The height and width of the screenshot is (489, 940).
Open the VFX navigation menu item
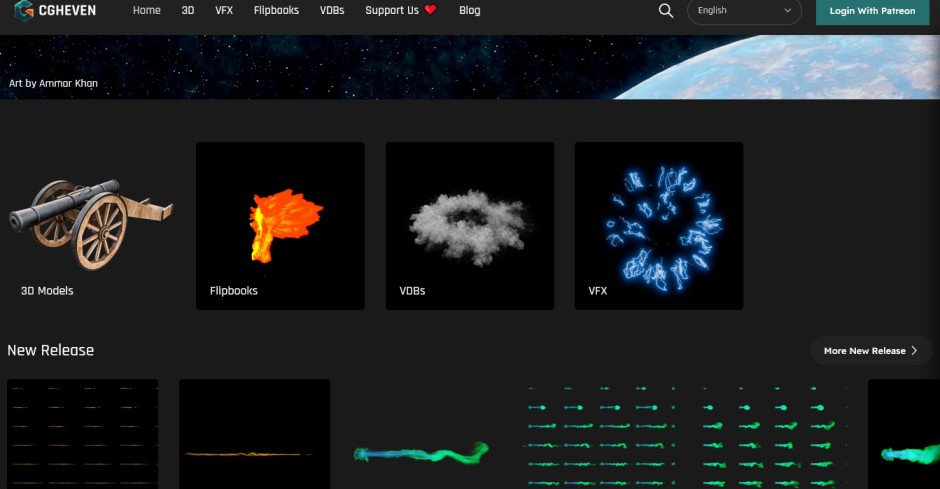(224, 10)
